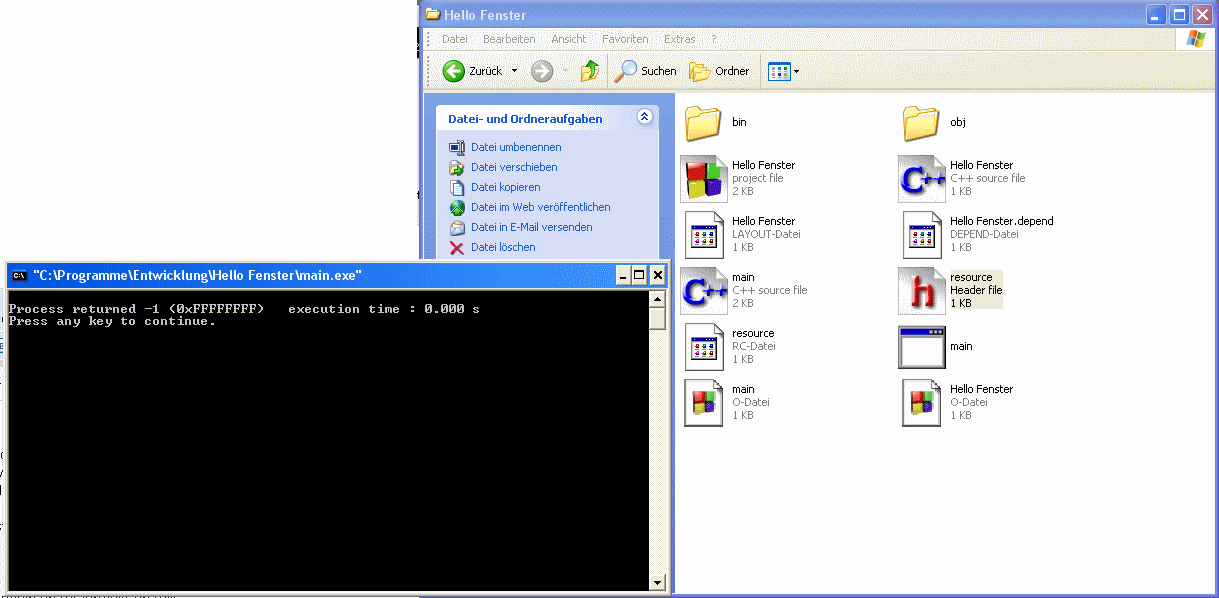Select the Hello Fenster.depend file

[x=921, y=235]
